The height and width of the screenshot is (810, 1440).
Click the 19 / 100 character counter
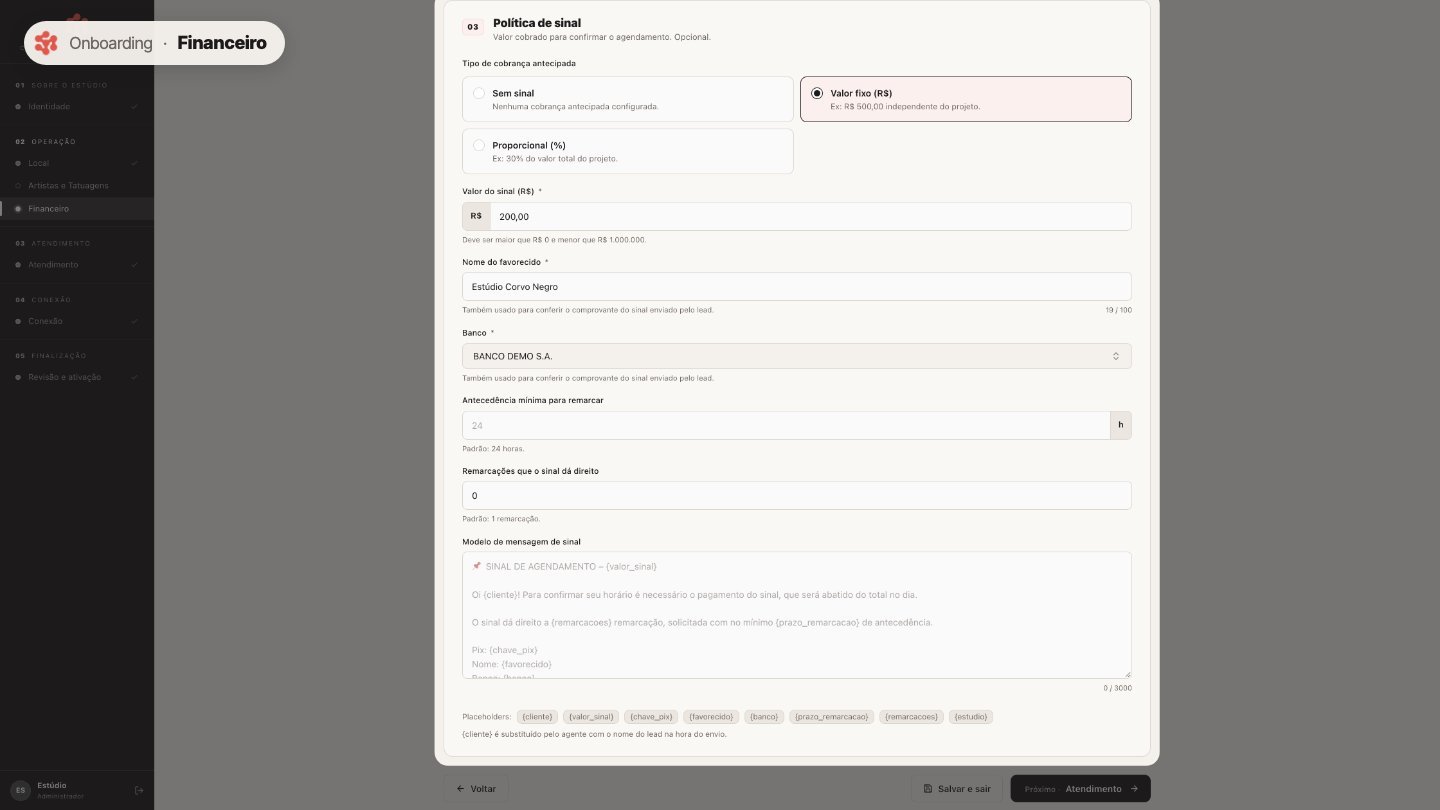(x=1118, y=310)
